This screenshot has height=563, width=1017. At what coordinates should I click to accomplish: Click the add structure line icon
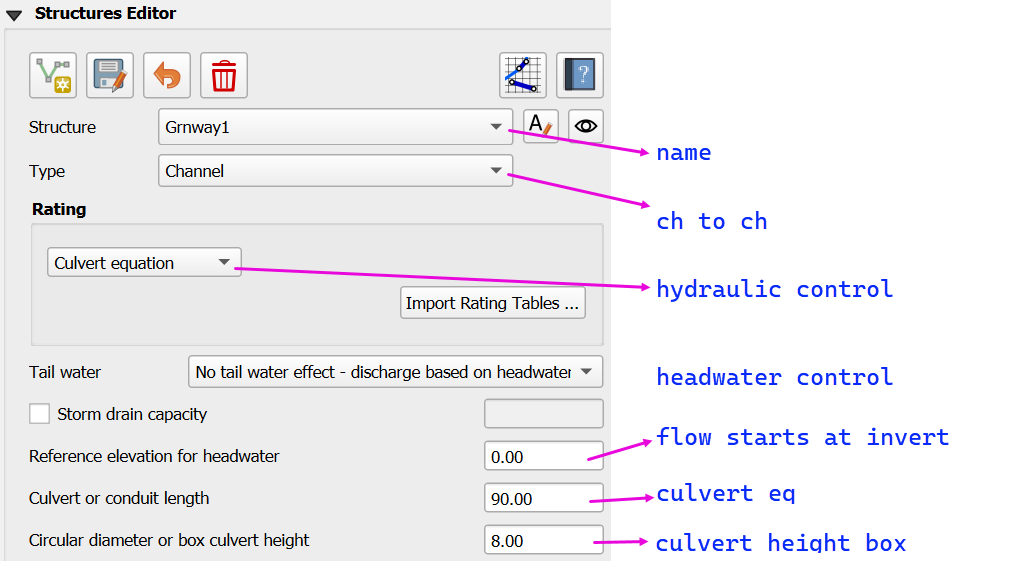[53, 76]
